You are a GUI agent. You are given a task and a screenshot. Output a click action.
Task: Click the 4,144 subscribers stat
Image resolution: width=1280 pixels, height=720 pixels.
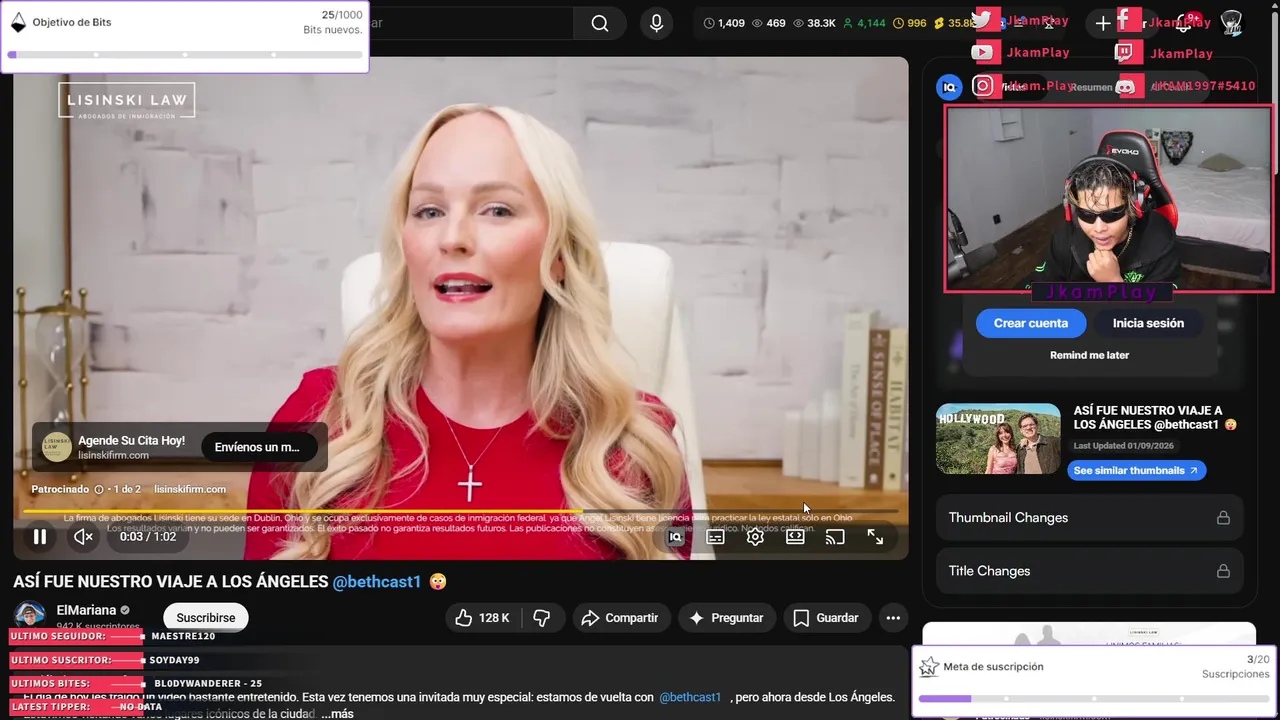pyautogui.click(x=863, y=23)
